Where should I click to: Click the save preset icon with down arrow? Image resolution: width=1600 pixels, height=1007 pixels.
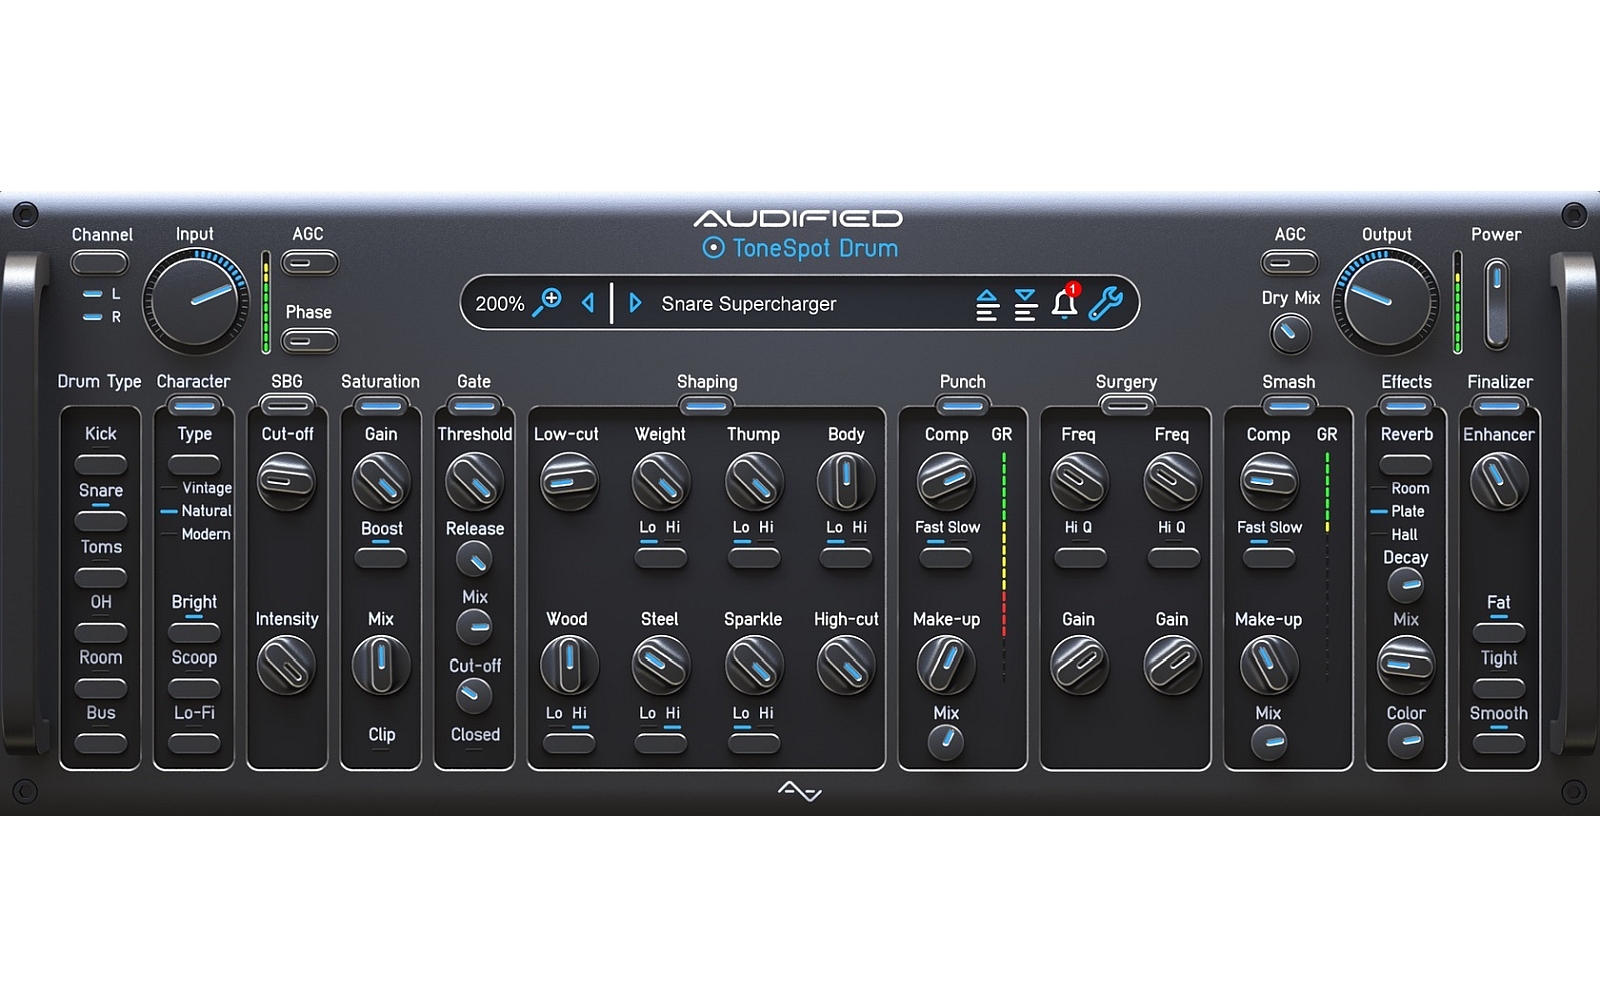(1025, 304)
